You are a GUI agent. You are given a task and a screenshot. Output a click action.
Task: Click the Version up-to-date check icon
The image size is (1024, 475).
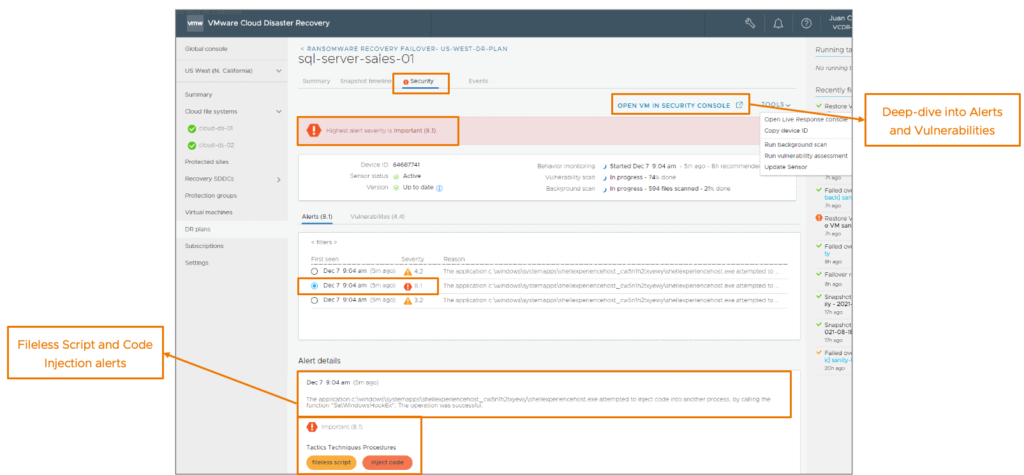tap(396, 188)
